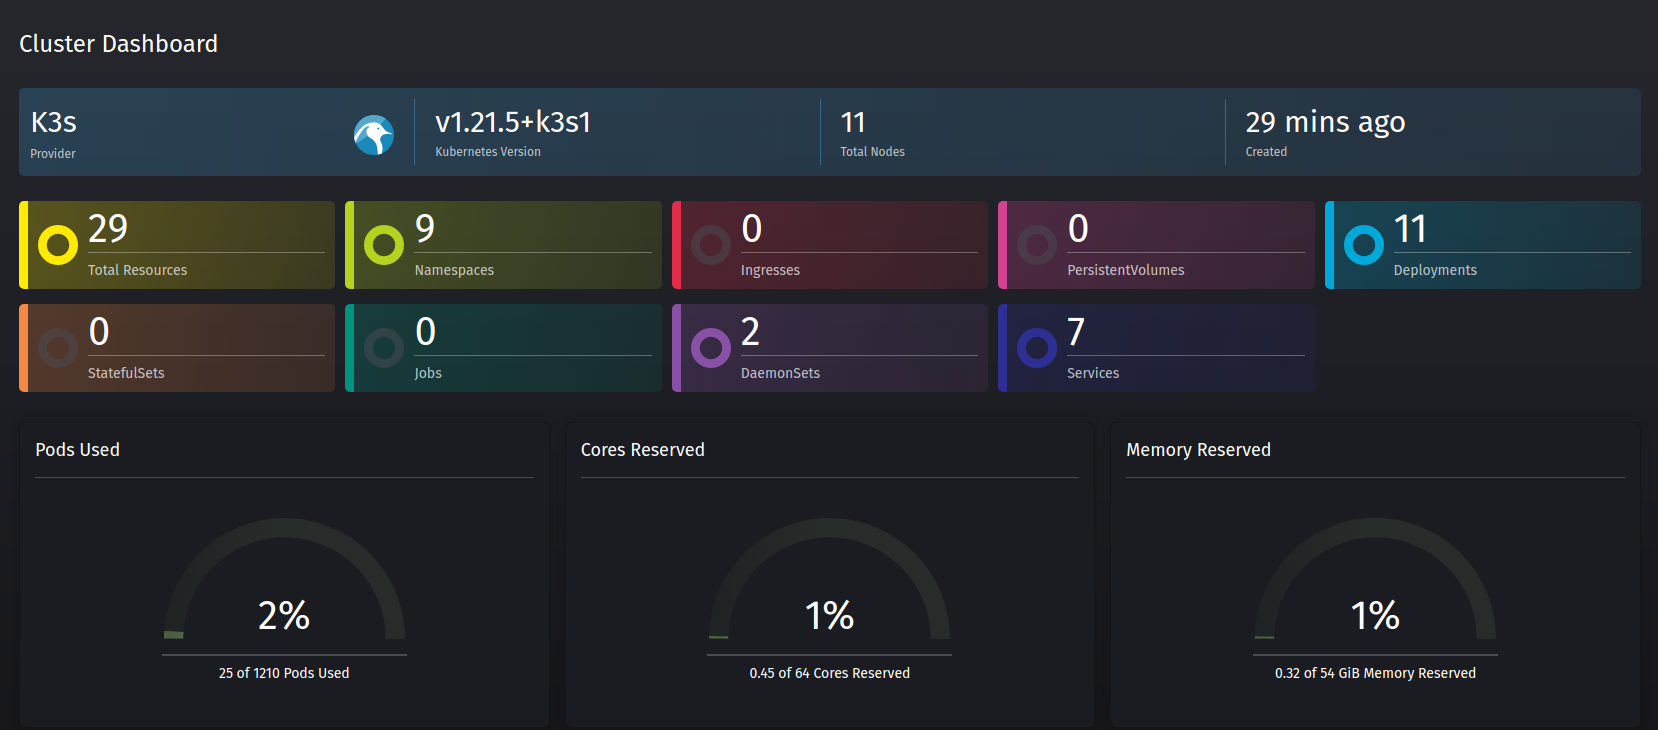This screenshot has width=1658, height=730.
Task: Click the Services ring icon
Action: click(1037, 348)
